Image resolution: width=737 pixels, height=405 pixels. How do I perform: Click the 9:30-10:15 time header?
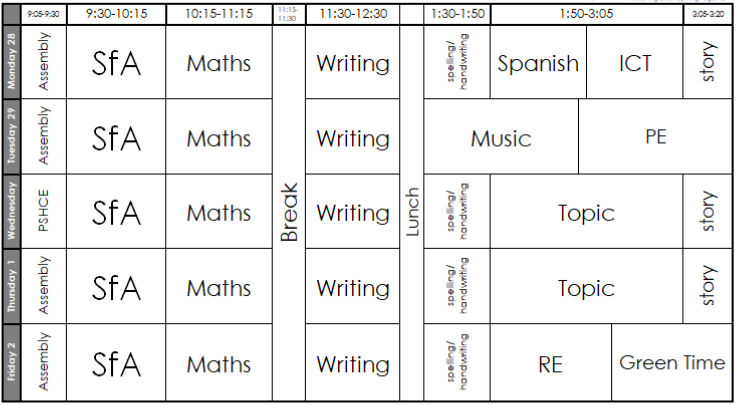click(x=116, y=15)
